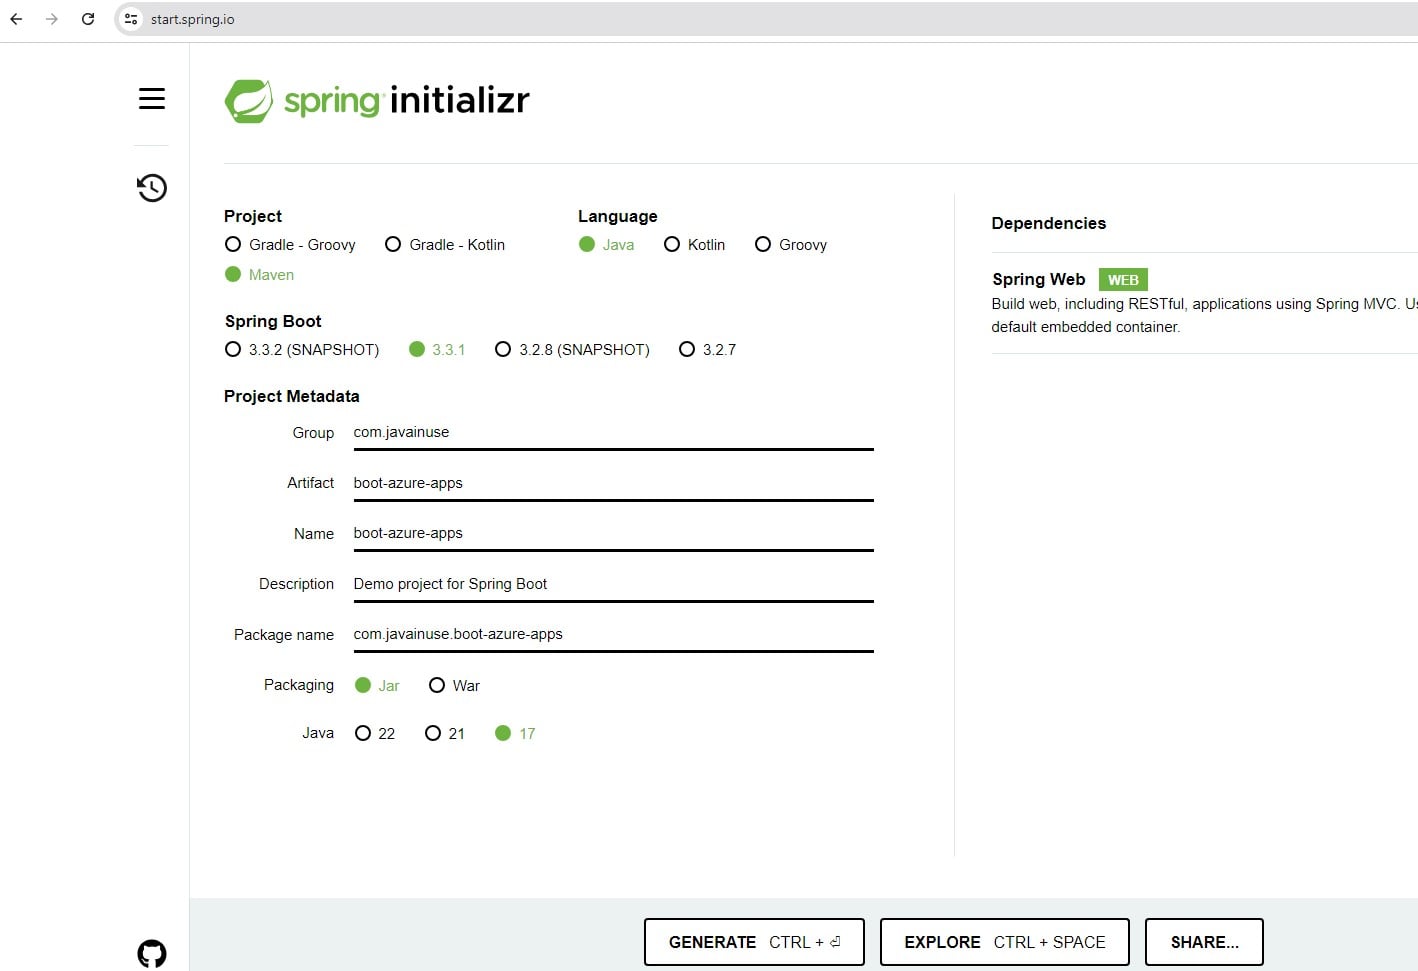This screenshot has width=1418, height=971.
Task: Click the Project Metadata heading
Action: tap(291, 396)
